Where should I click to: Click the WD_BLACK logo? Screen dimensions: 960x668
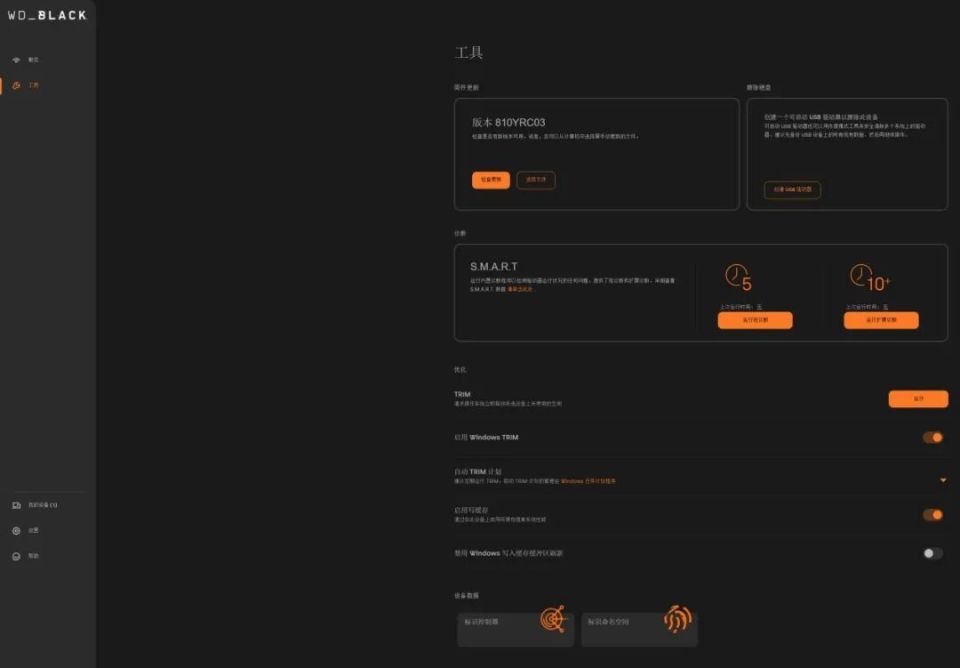coord(47,15)
